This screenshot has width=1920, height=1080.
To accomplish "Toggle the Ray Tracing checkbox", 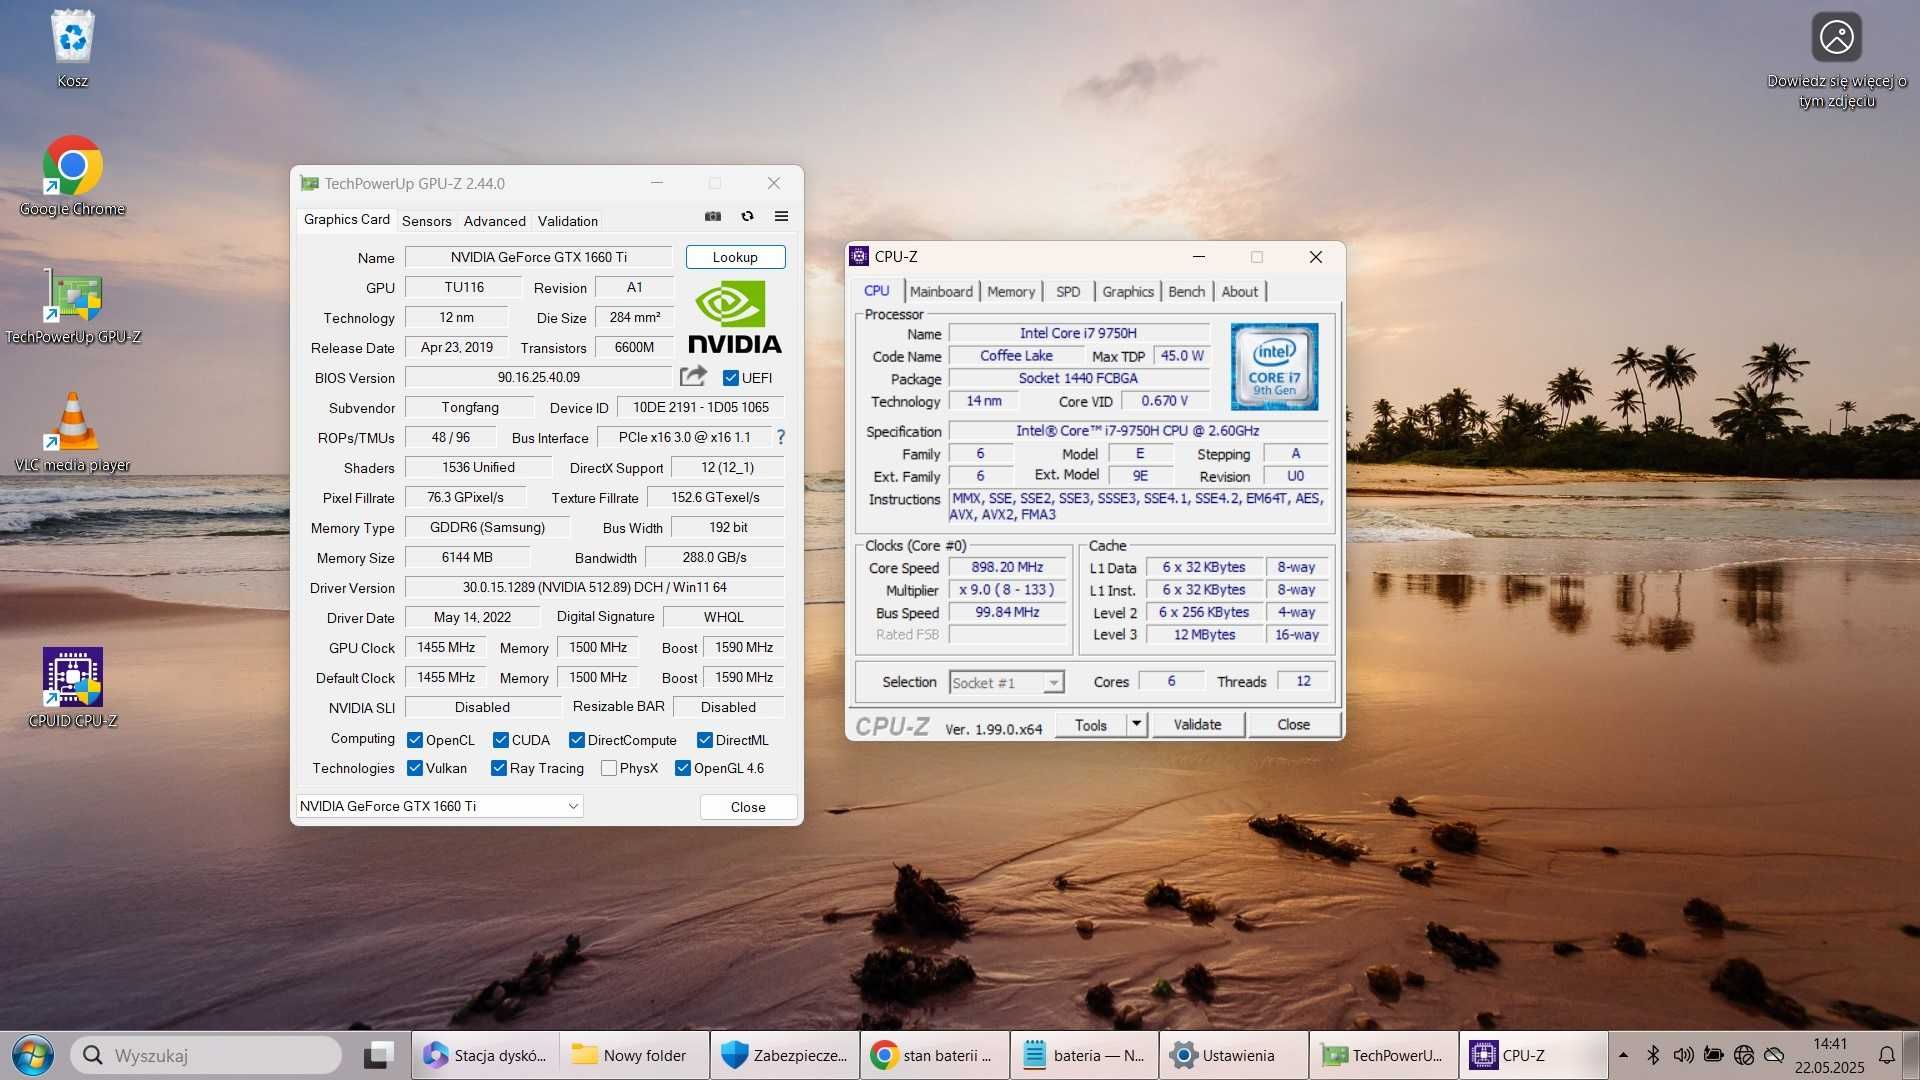I will [x=499, y=768].
